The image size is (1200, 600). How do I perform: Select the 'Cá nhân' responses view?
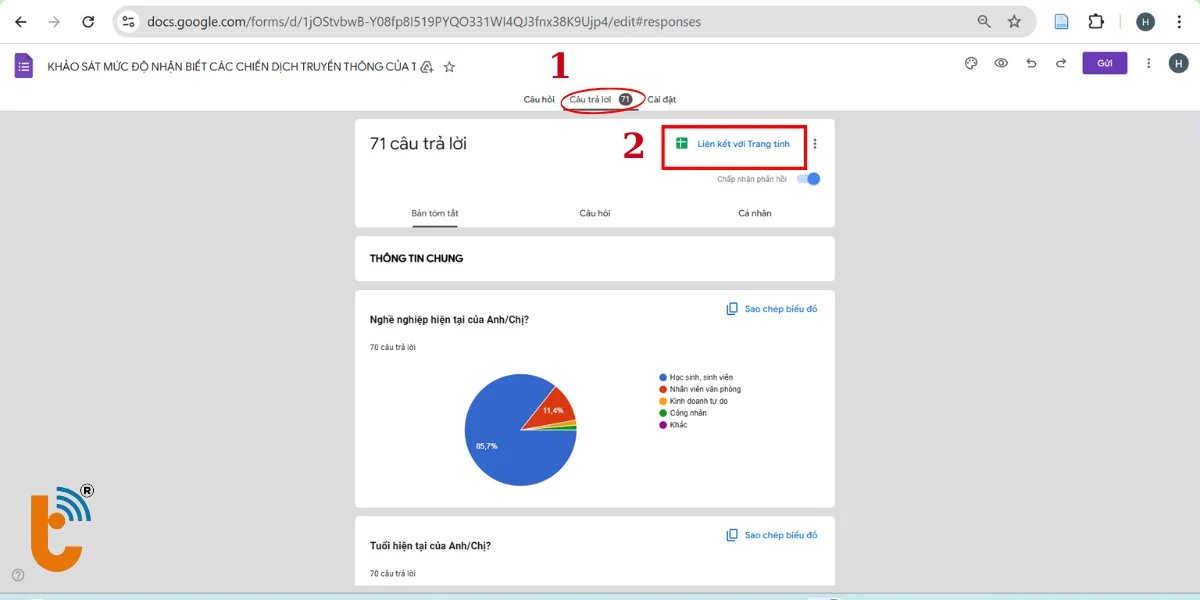pyautogui.click(x=754, y=213)
